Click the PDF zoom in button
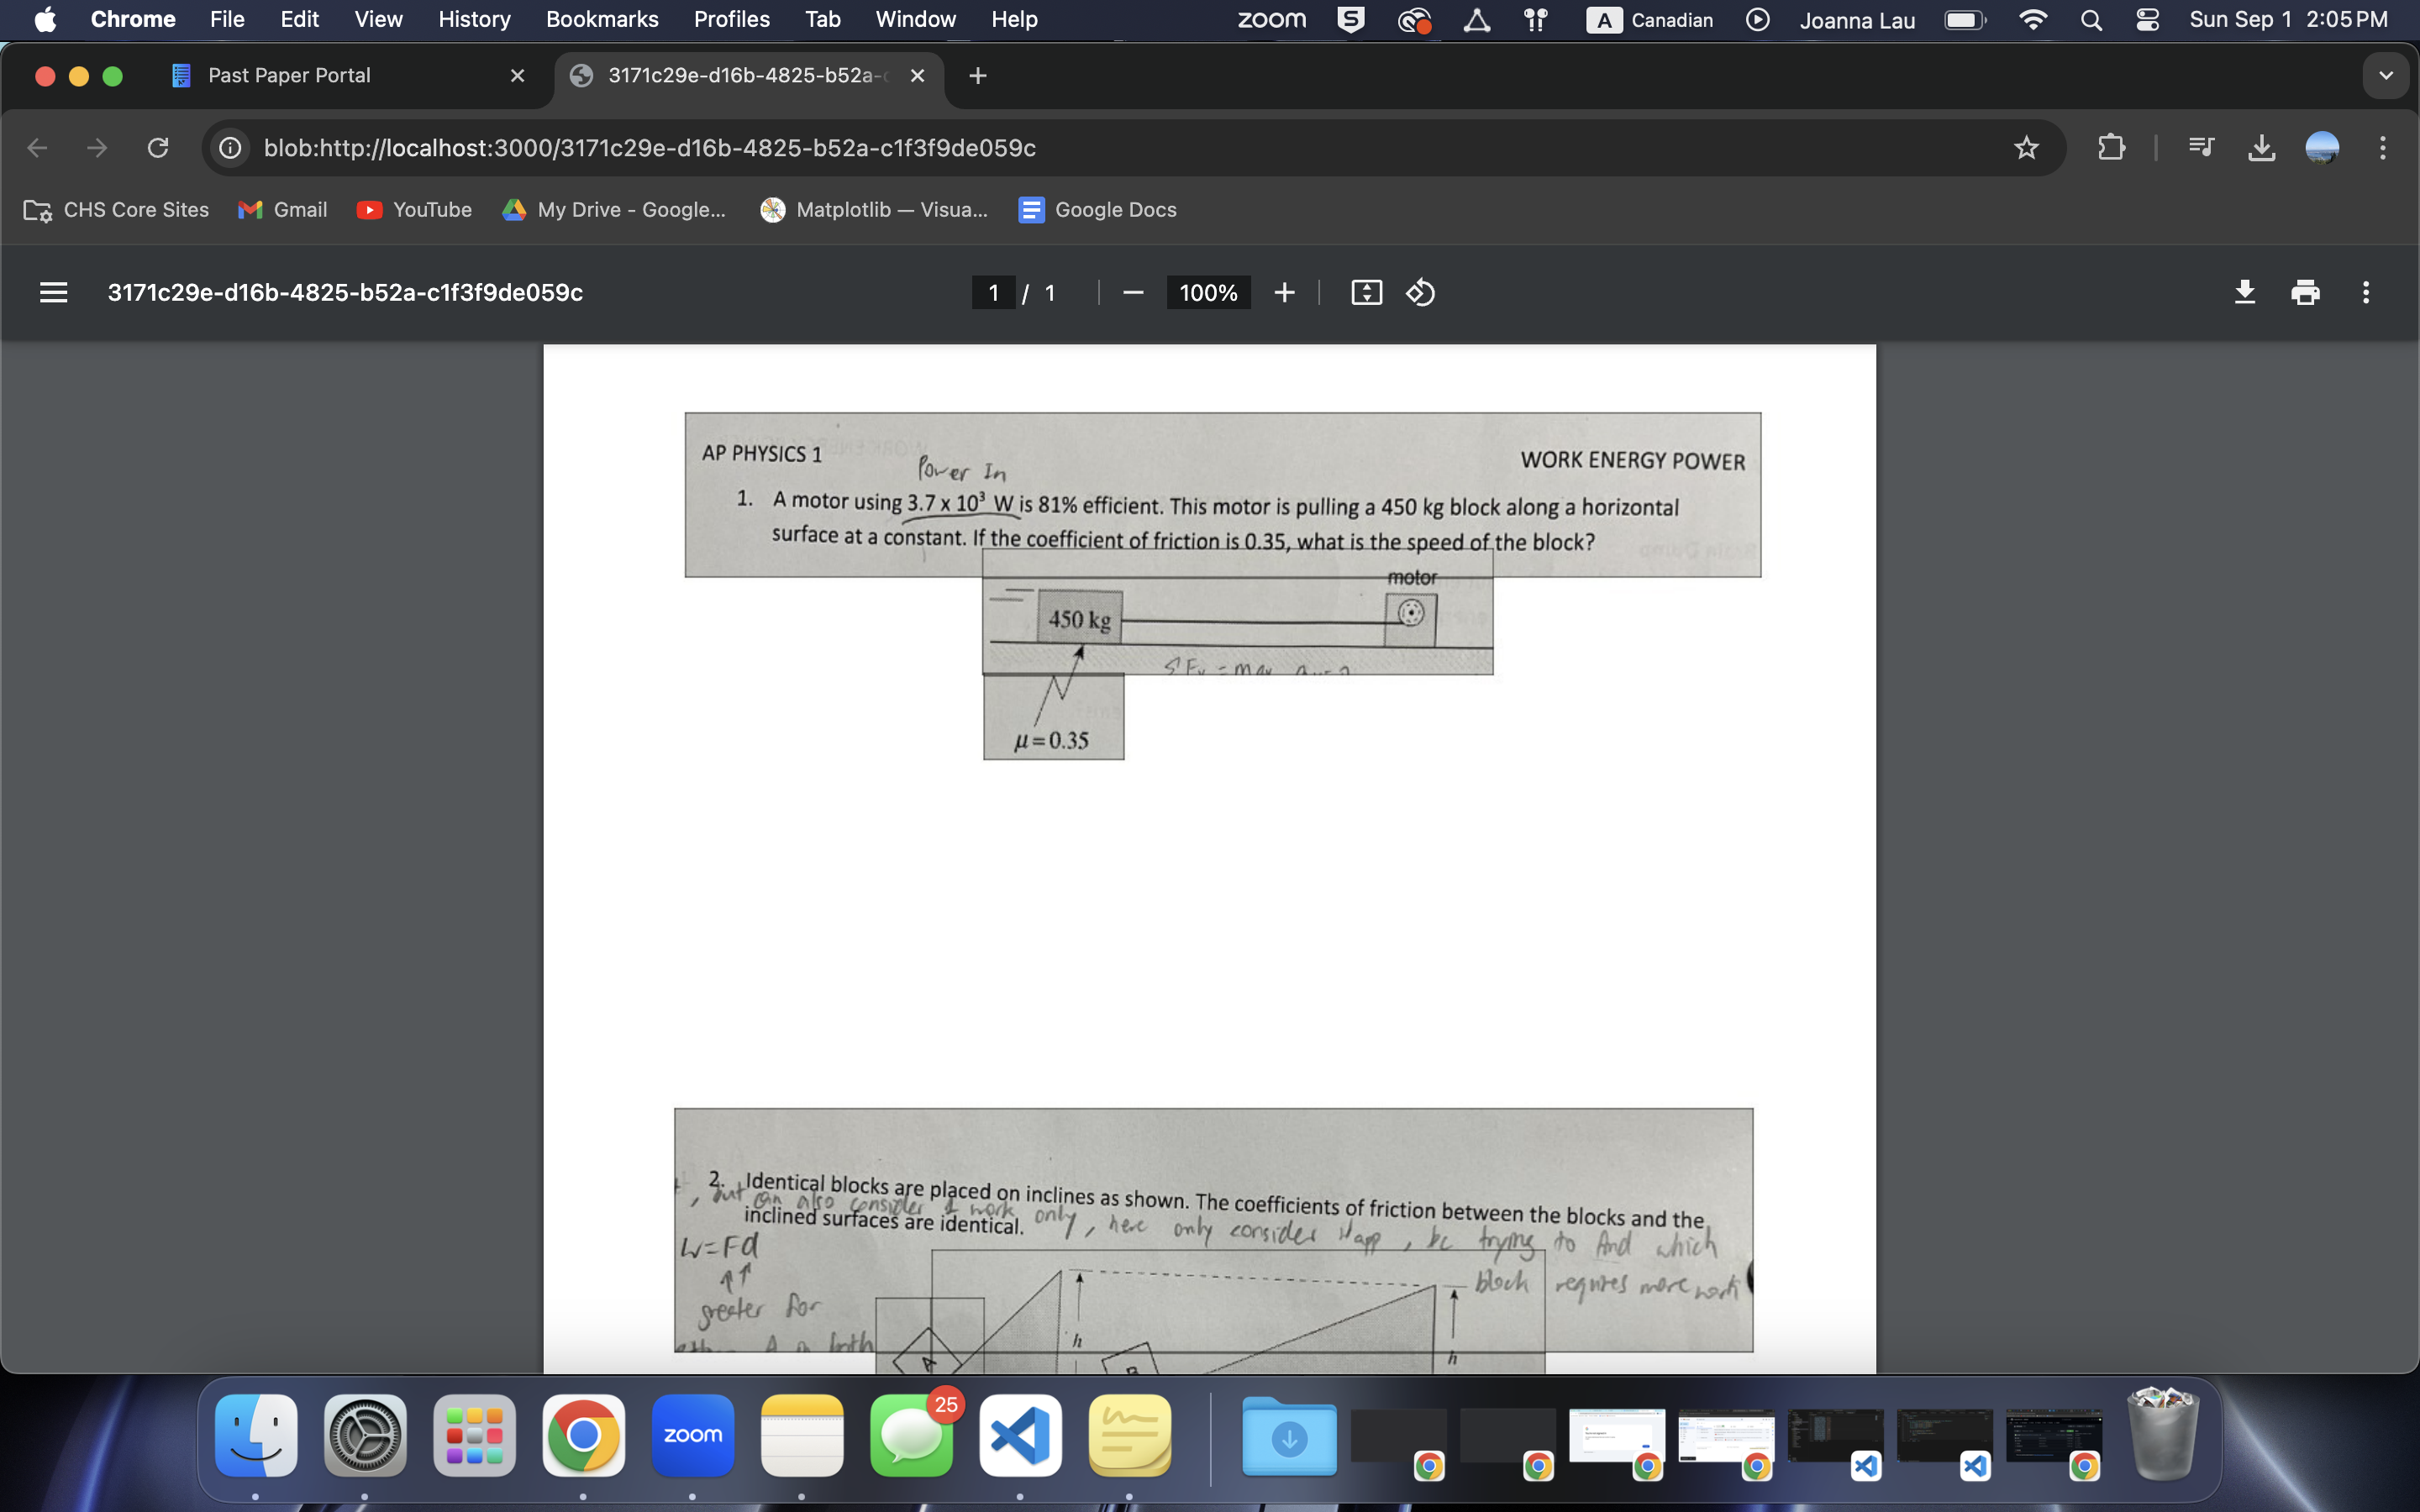 [x=1284, y=292]
